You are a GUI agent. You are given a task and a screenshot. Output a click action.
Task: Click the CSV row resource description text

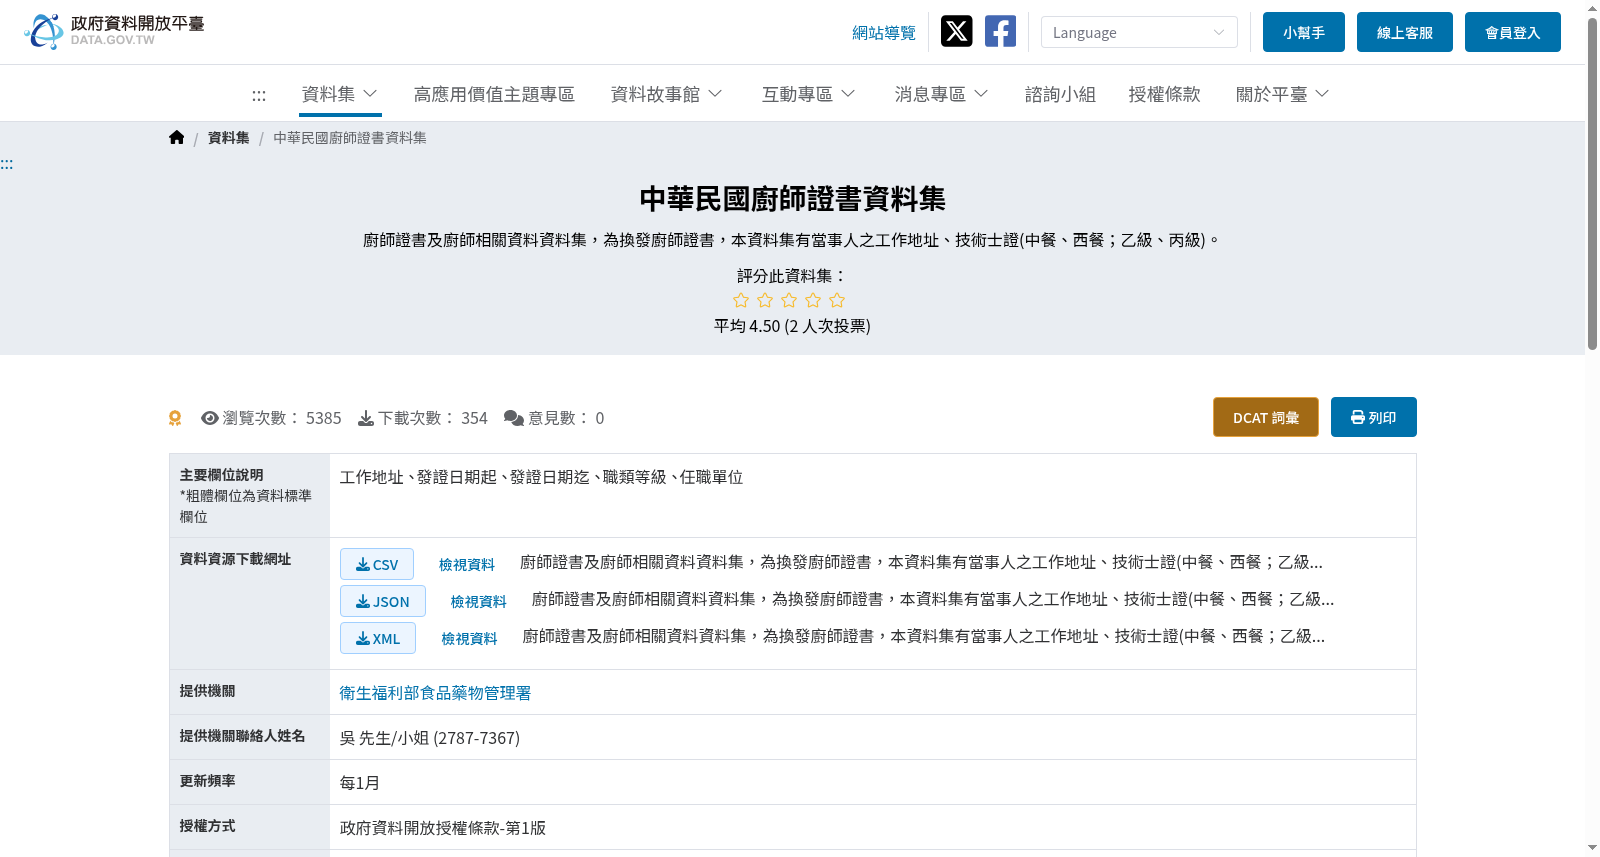(921, 562)
